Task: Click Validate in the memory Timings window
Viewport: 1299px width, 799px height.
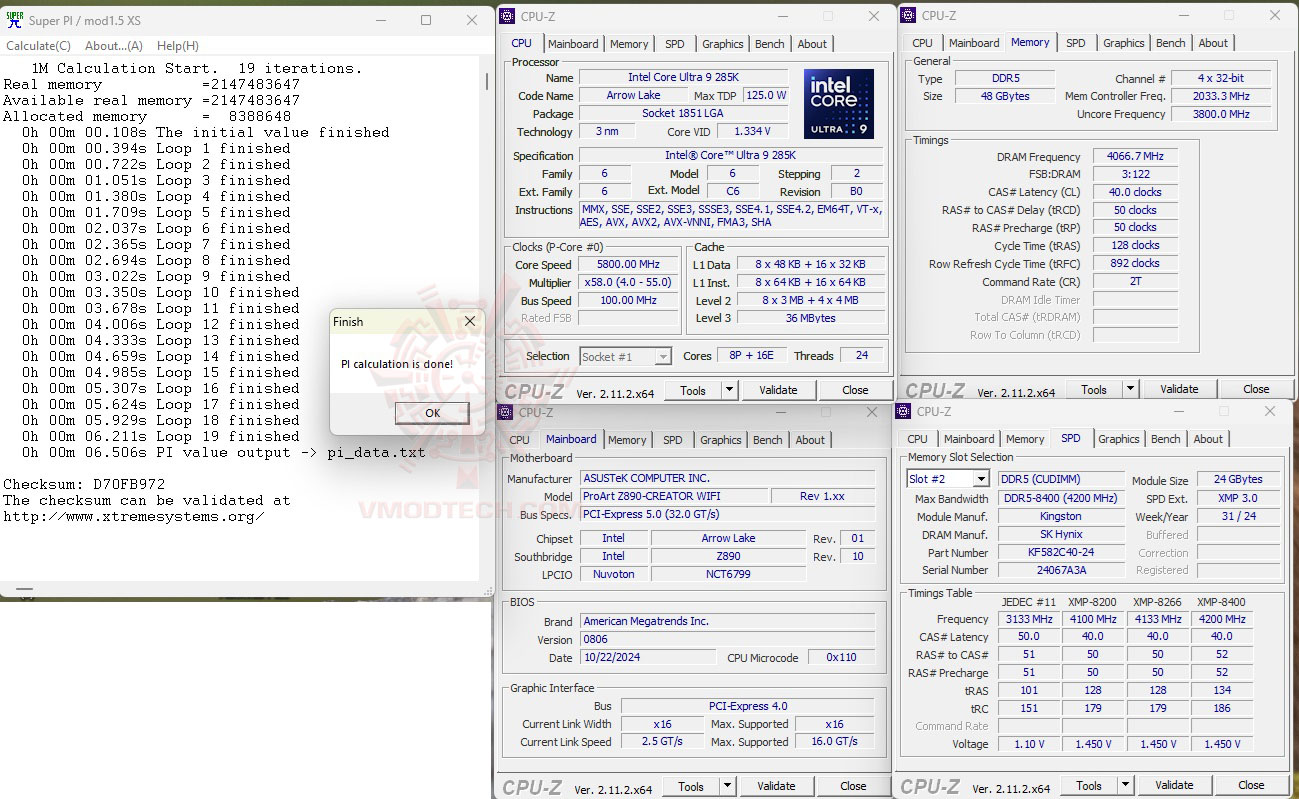Action: coord(1179,389)
